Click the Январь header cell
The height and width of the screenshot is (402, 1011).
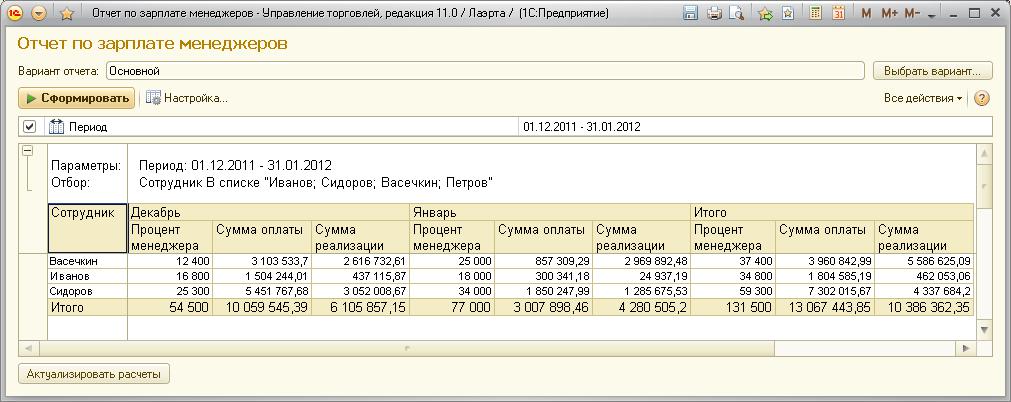point(551,212)
